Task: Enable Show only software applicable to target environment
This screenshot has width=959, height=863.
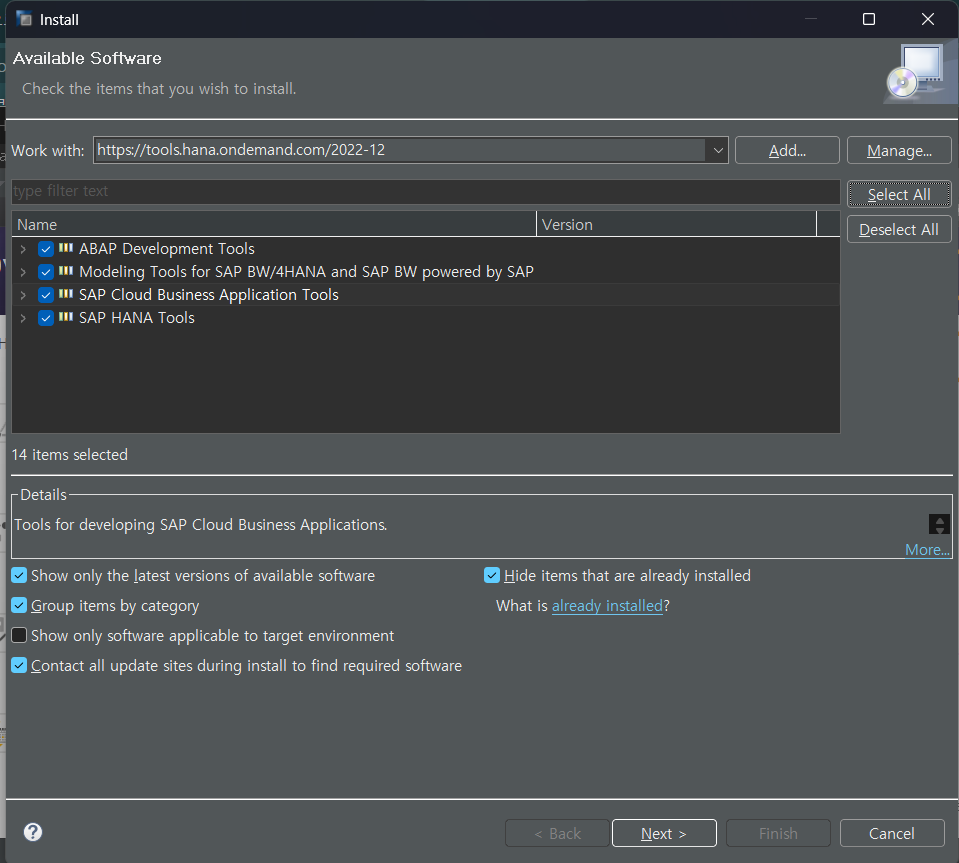Action: 20,635
